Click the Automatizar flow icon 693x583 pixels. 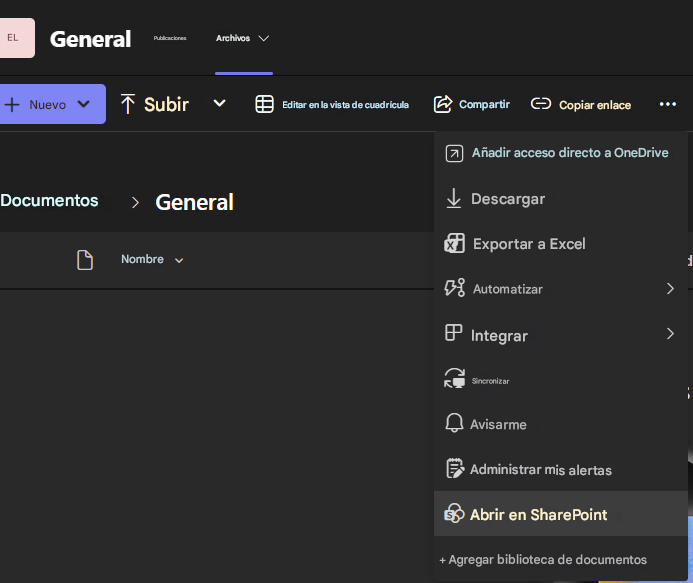click(x=454, y=288)
